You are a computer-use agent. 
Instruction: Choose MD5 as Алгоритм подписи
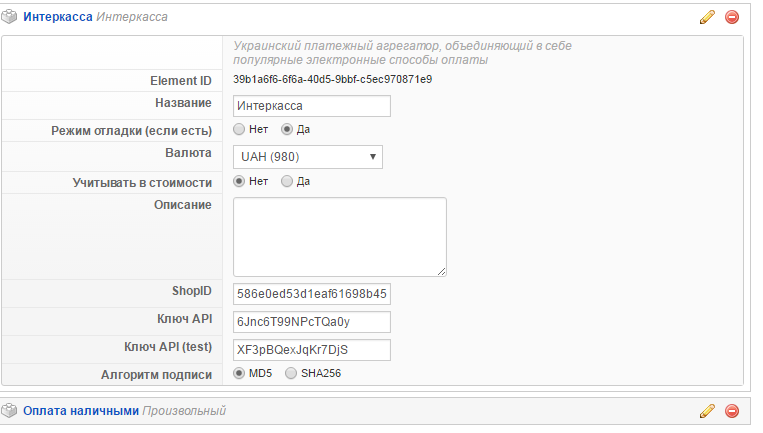[x=239, y=373]
